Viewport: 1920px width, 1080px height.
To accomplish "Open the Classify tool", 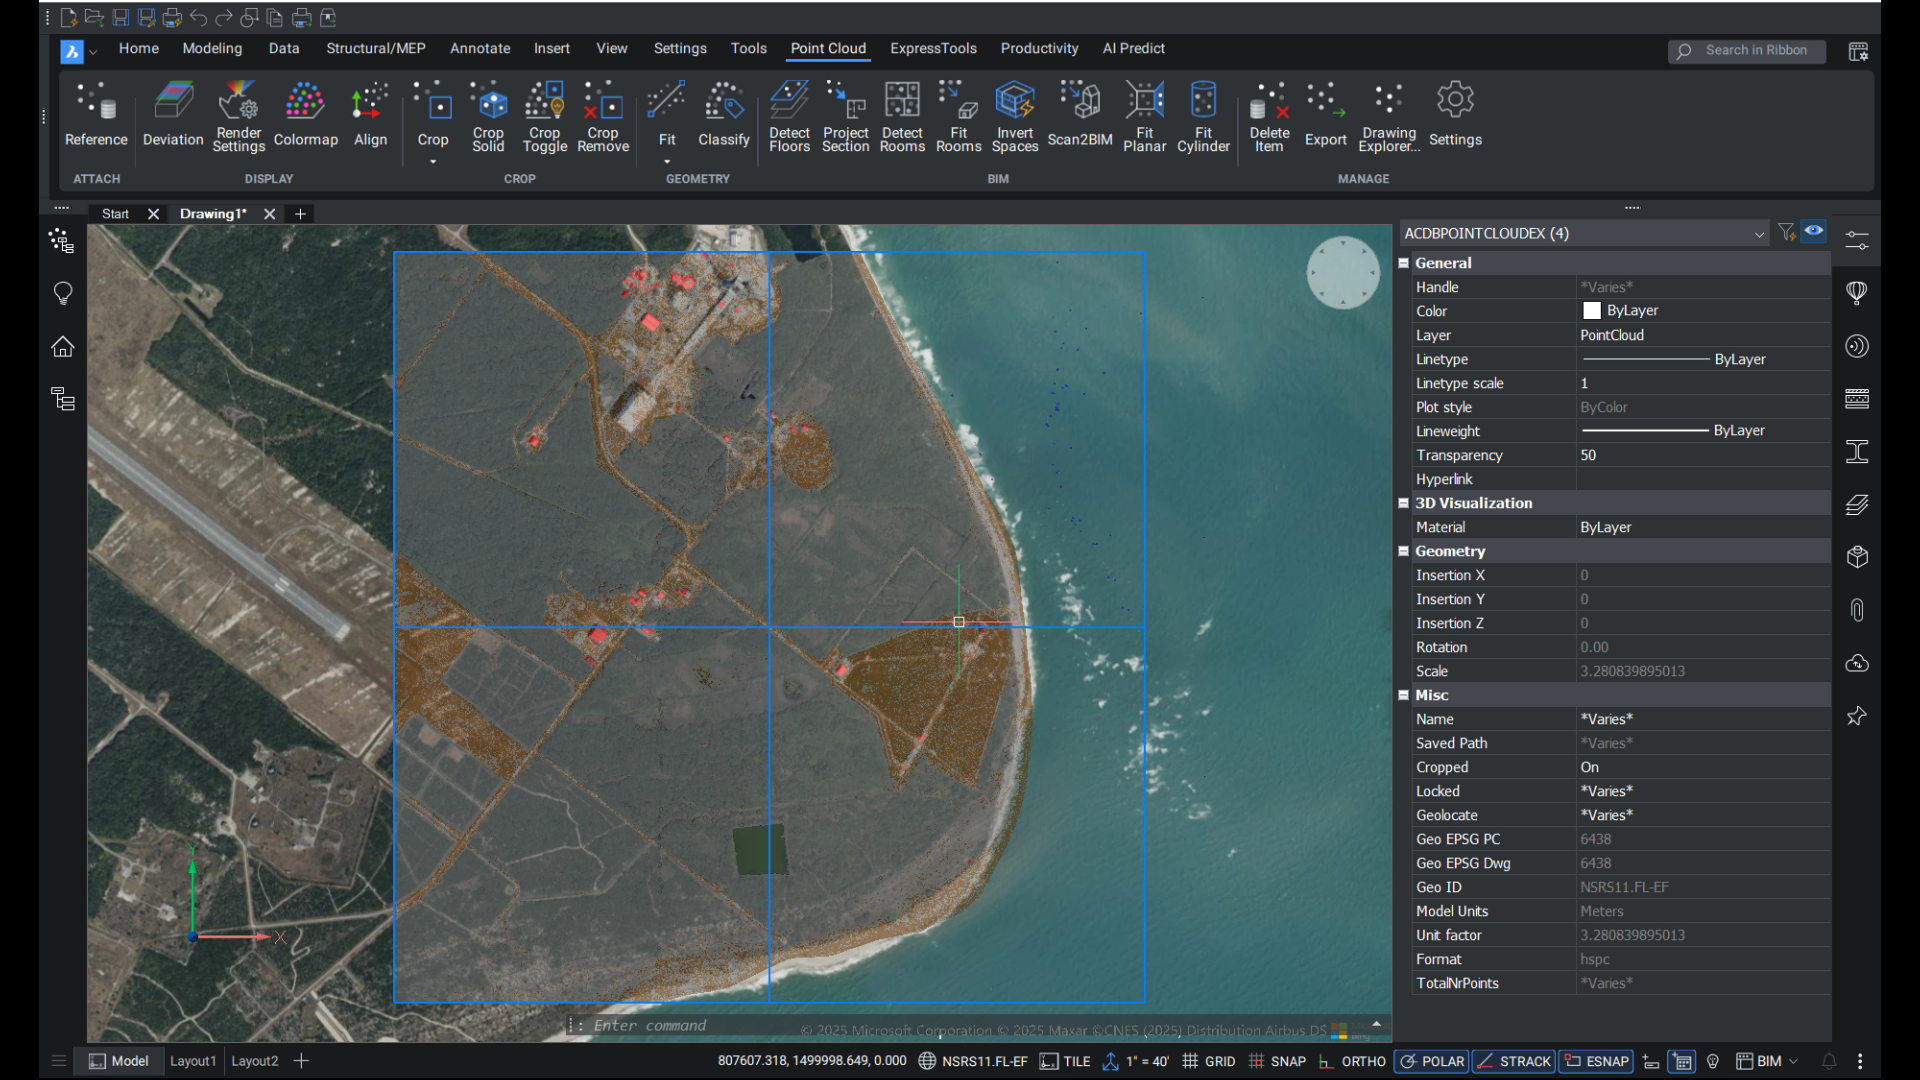I will click(x=723, y=113).
